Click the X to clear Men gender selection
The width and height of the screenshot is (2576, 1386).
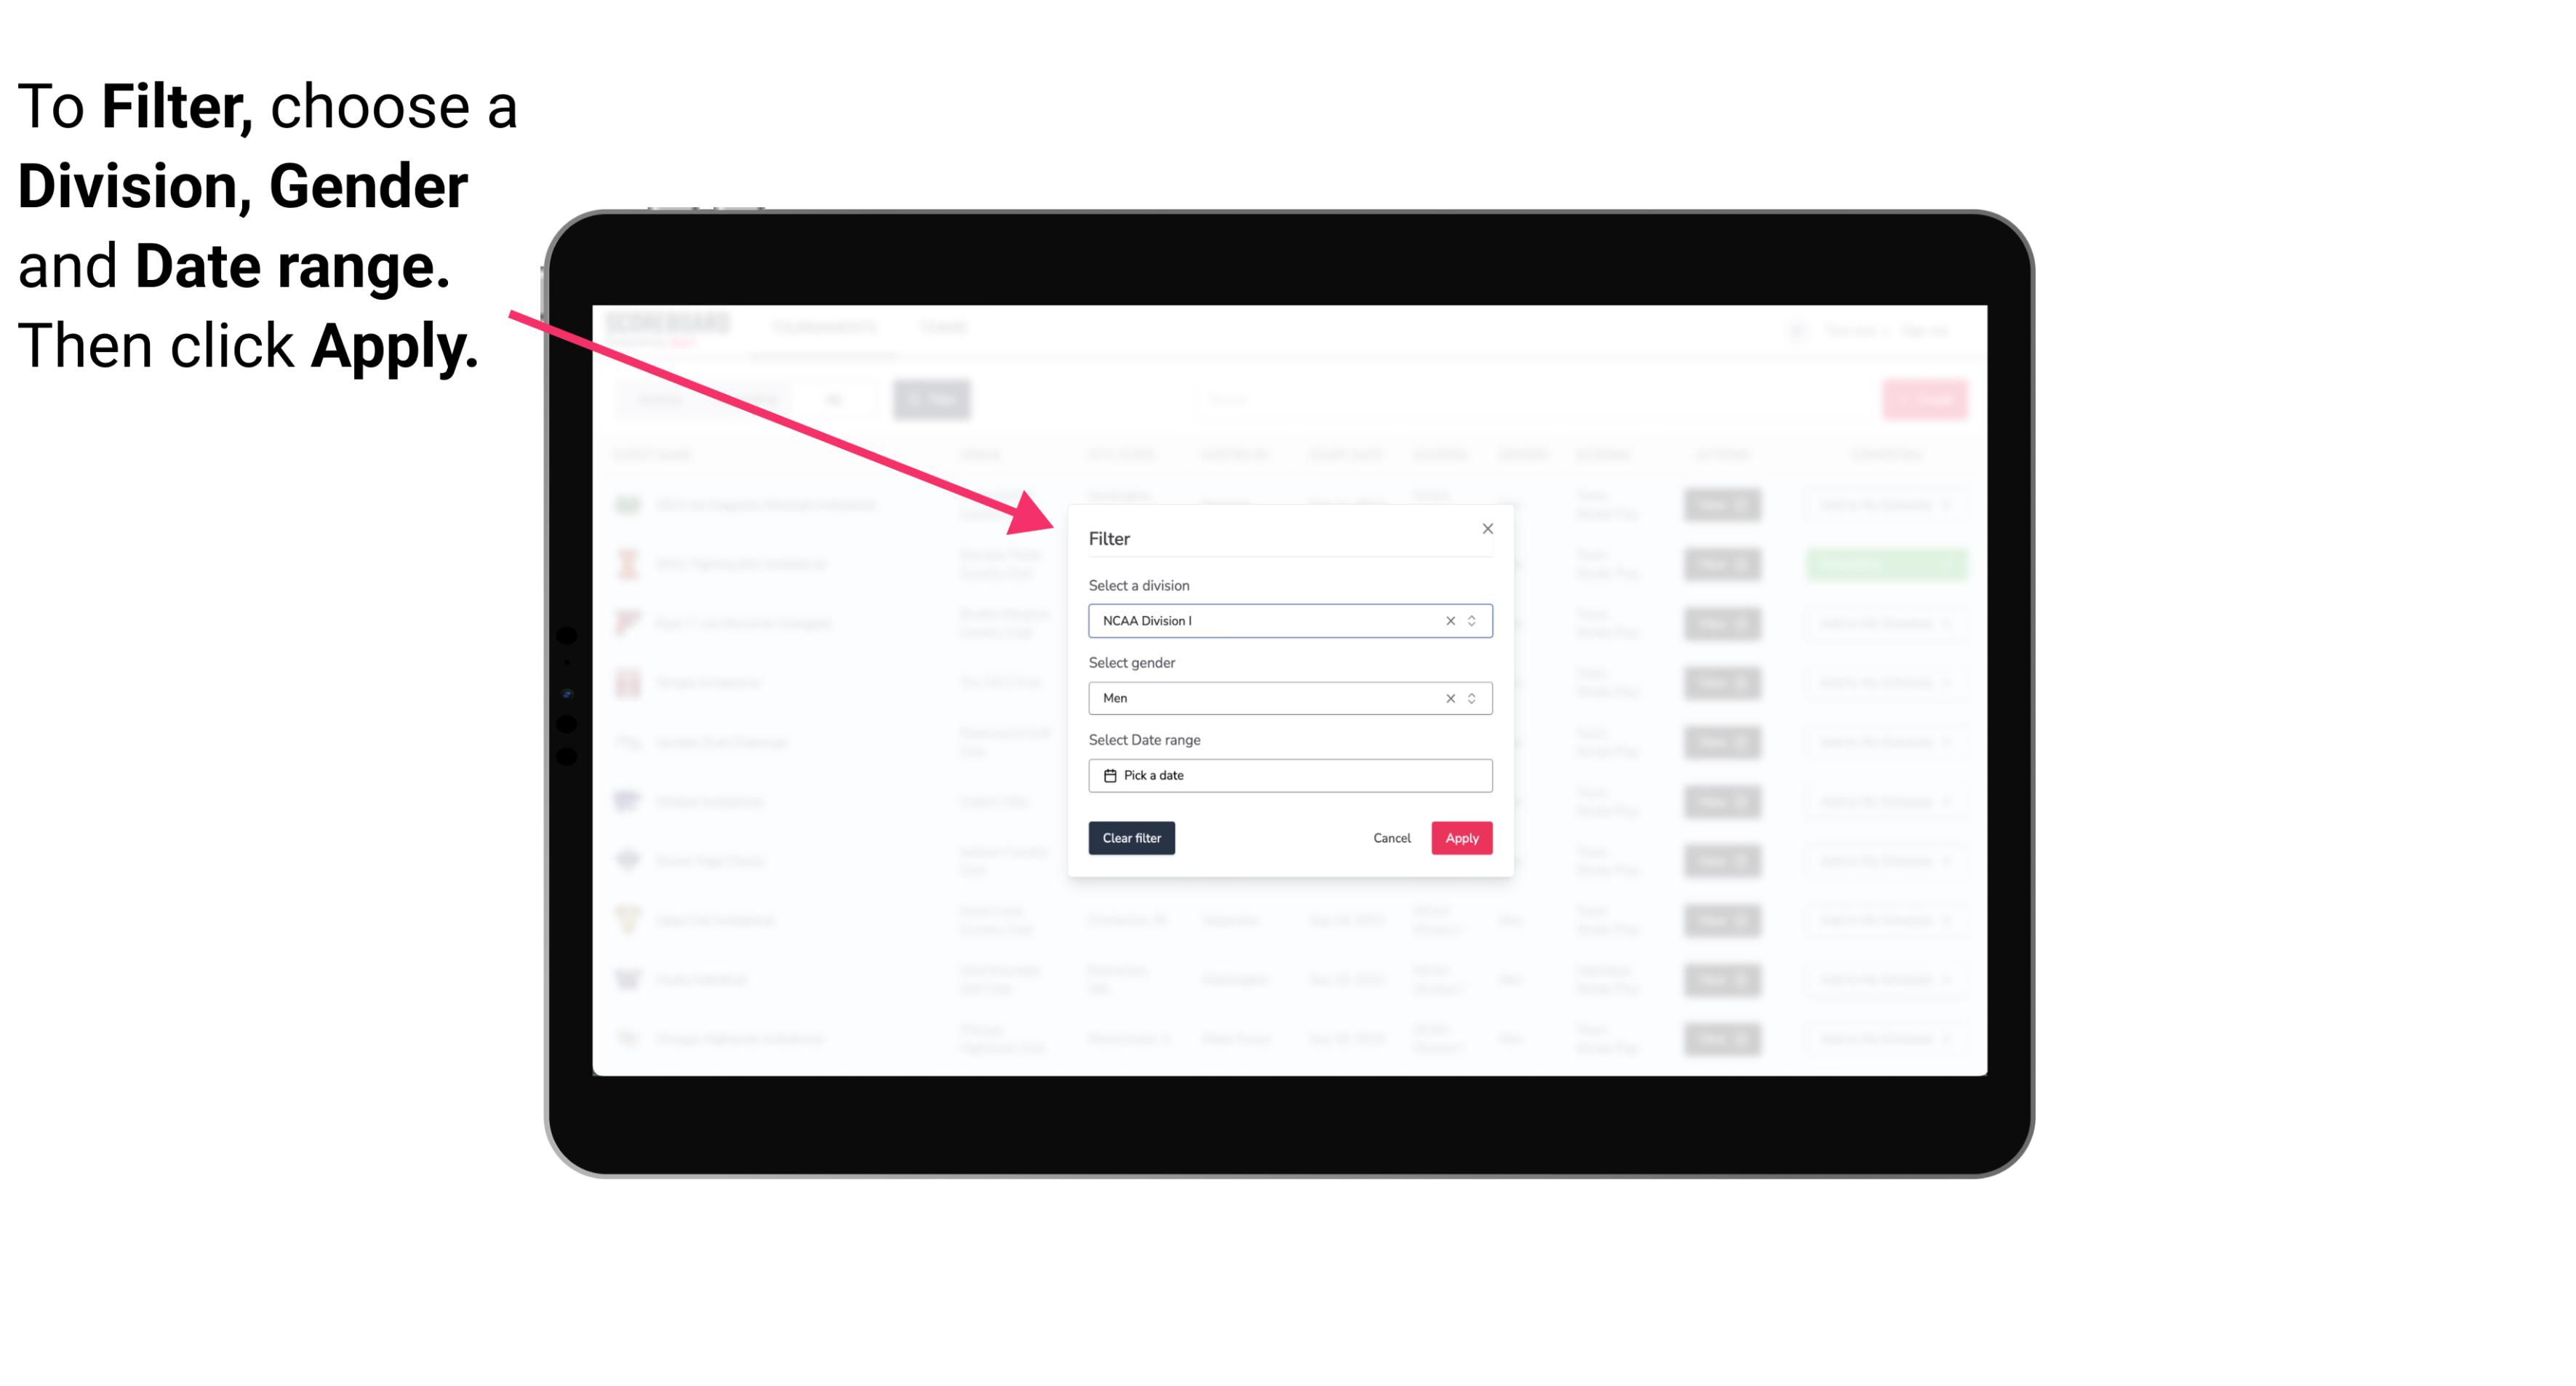click(x=1451, y=698)
